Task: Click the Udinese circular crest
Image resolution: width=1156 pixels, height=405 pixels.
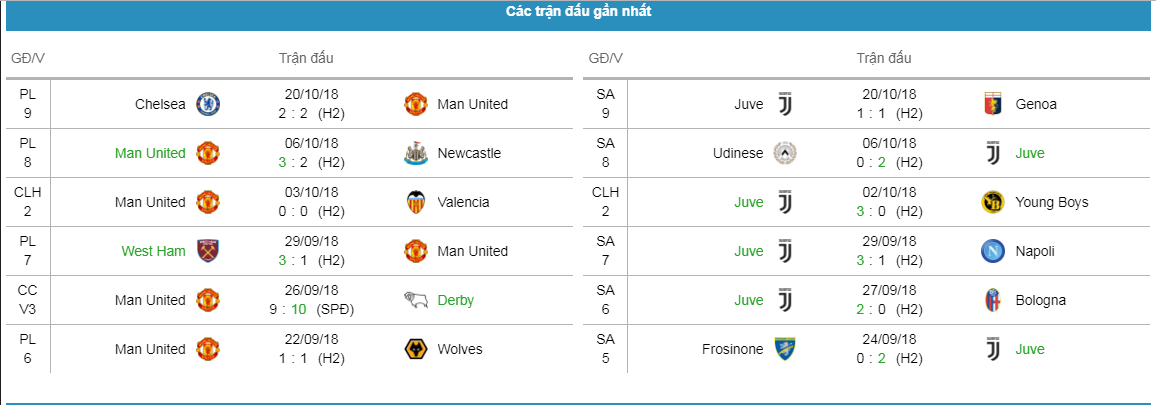Action: click(785, 153)
